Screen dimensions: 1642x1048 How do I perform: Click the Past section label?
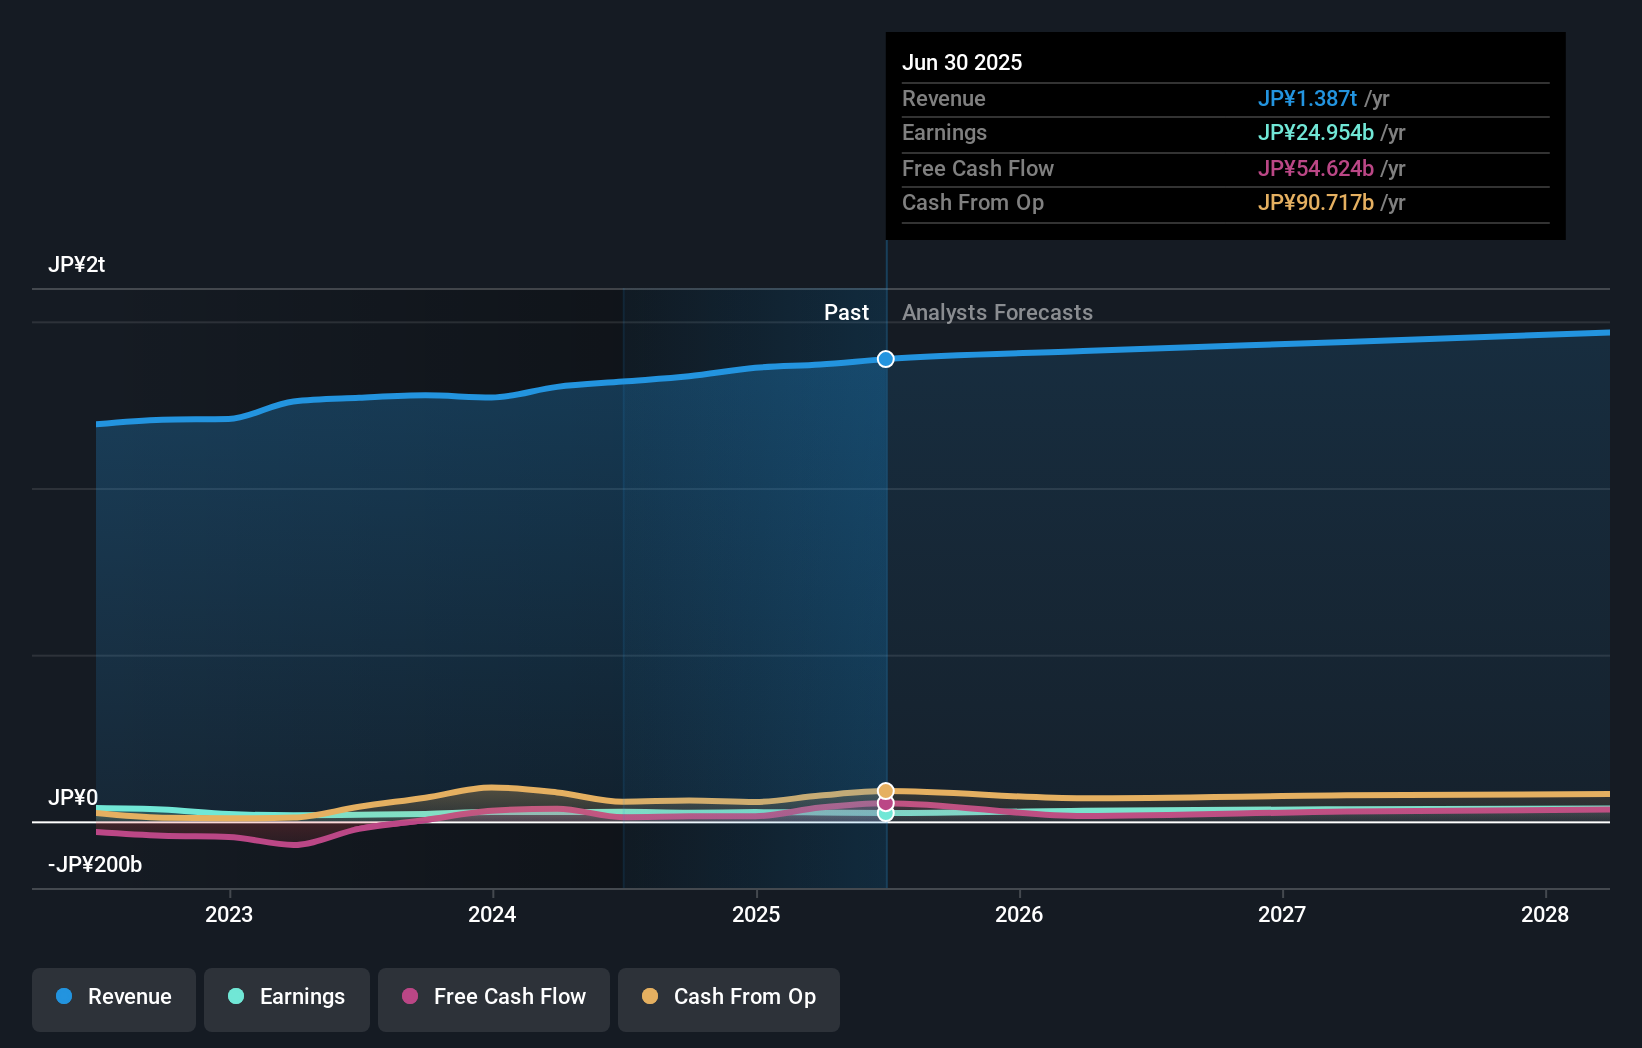click(x=847, y=312)
